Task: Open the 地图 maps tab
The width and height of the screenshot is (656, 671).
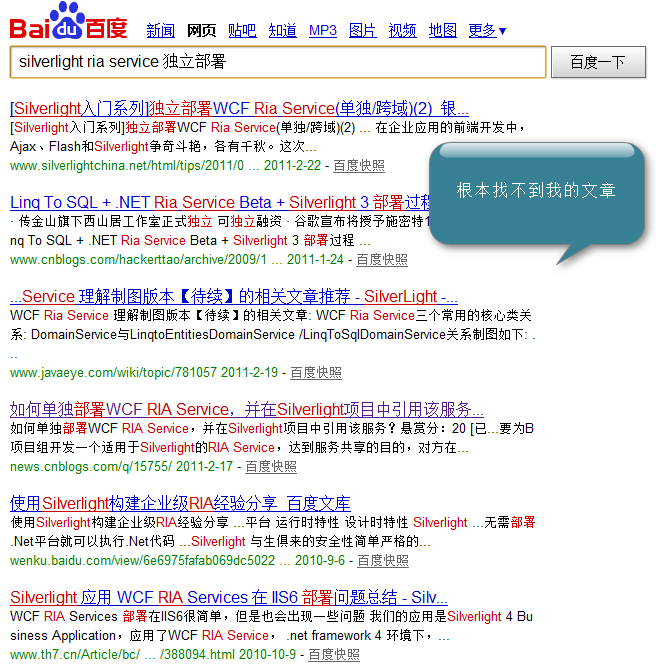Action: pyautogui.click(x=442, y=31)
